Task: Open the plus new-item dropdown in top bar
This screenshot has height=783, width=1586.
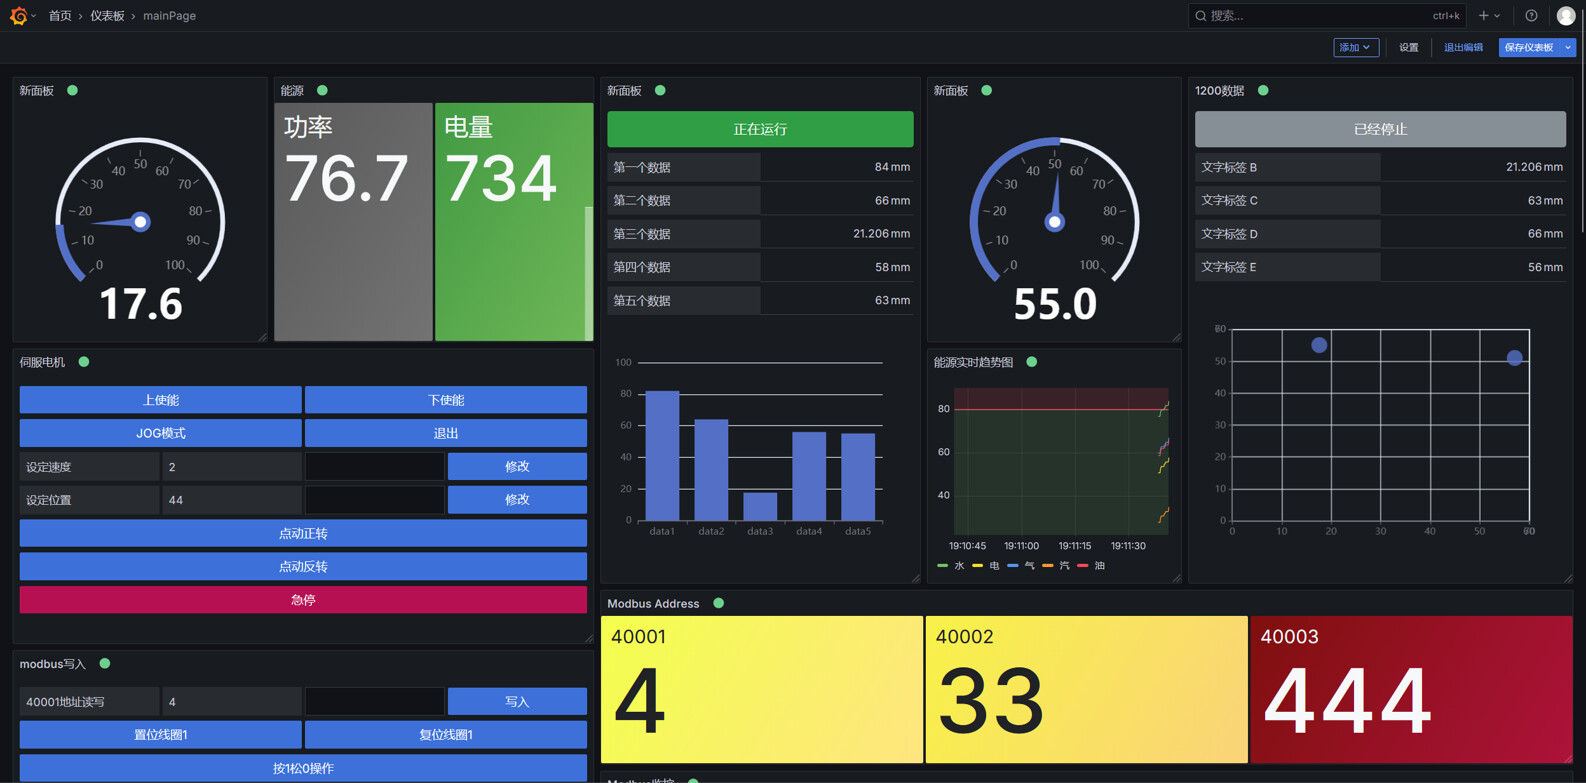Action: click(1489, 16)
